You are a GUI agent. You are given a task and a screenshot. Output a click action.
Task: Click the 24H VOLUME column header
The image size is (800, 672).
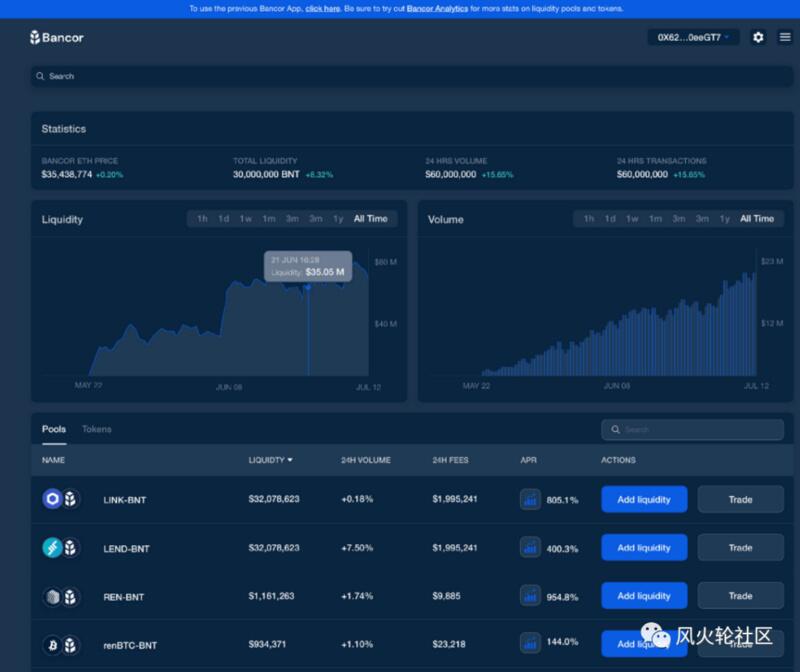coord(366,460)
